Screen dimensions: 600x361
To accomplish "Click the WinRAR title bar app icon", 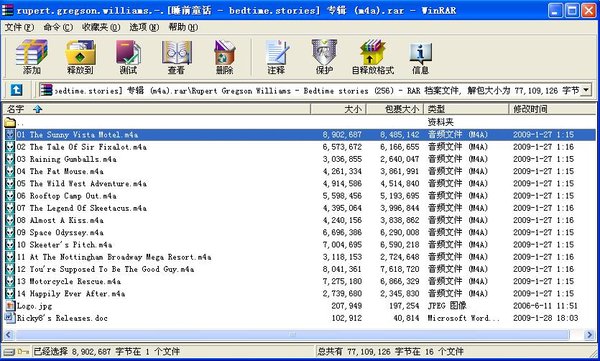I will (8, 10).
